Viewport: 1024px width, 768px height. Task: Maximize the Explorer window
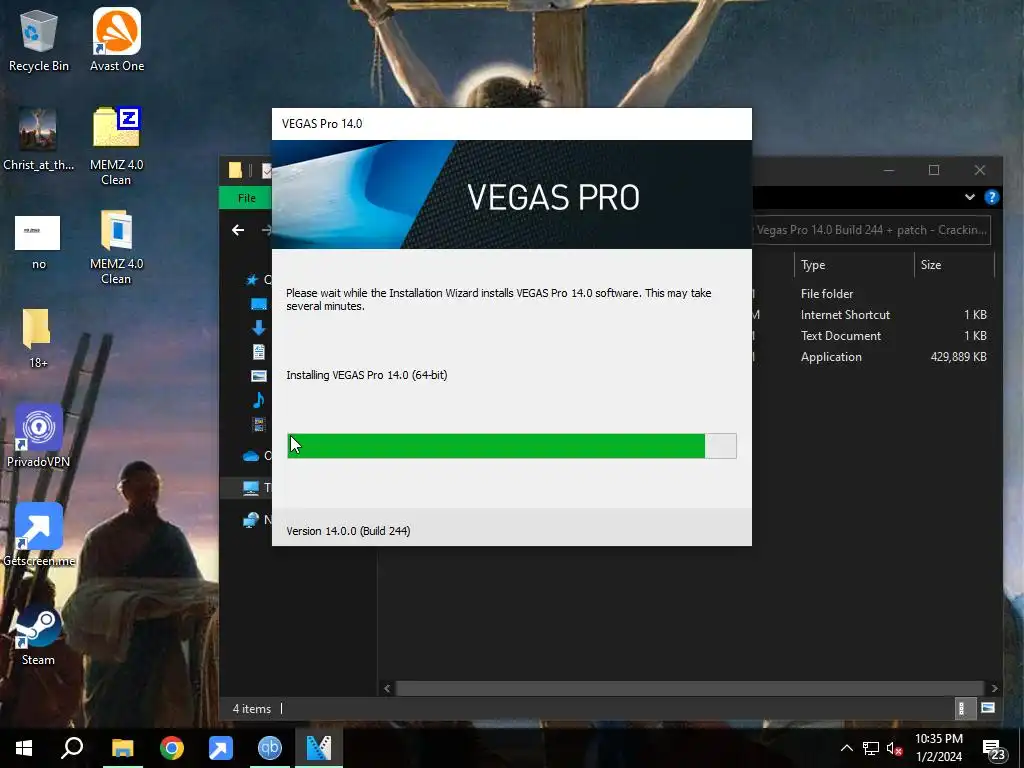coord(934,170)
